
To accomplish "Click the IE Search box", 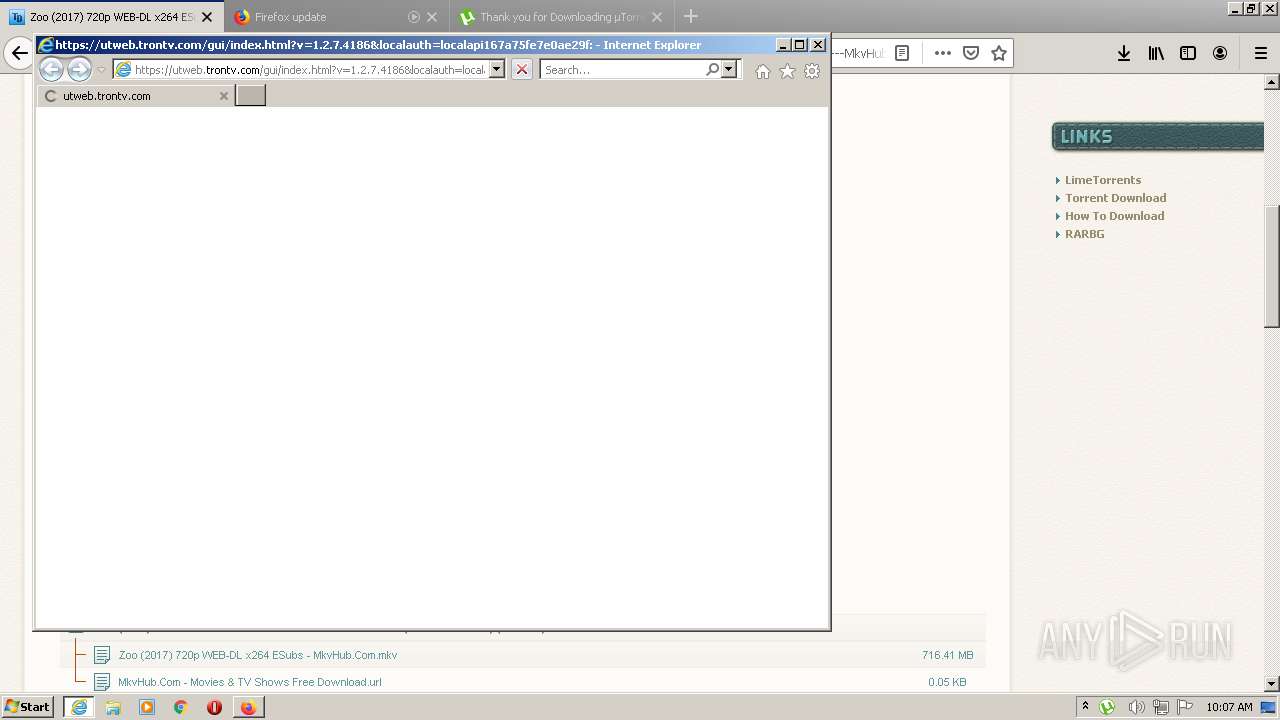I will click(x=622, y=70).
